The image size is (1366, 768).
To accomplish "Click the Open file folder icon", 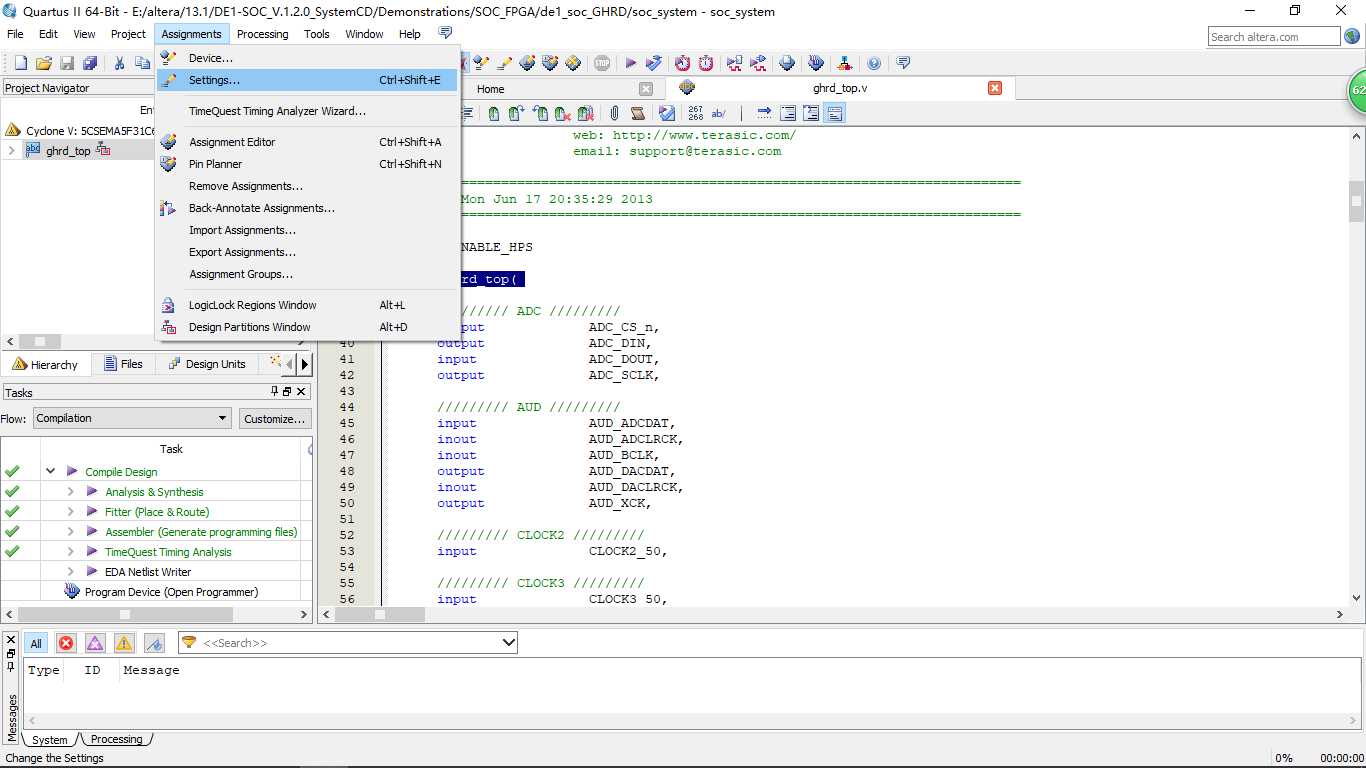I will point(43,63).
